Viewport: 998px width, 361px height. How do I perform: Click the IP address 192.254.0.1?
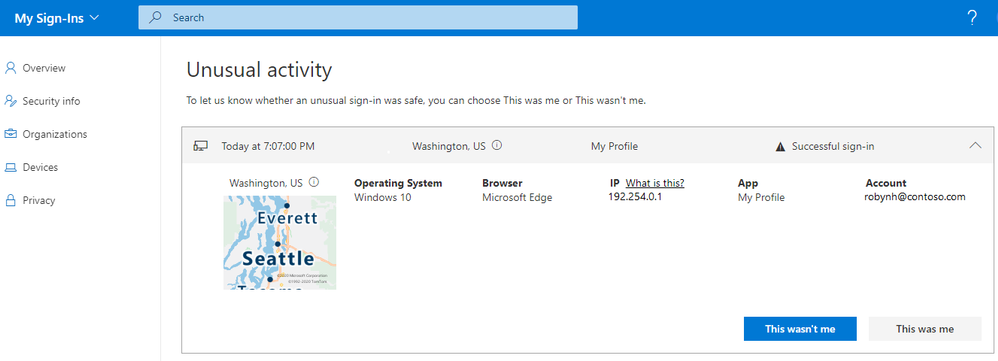[635, 197]
